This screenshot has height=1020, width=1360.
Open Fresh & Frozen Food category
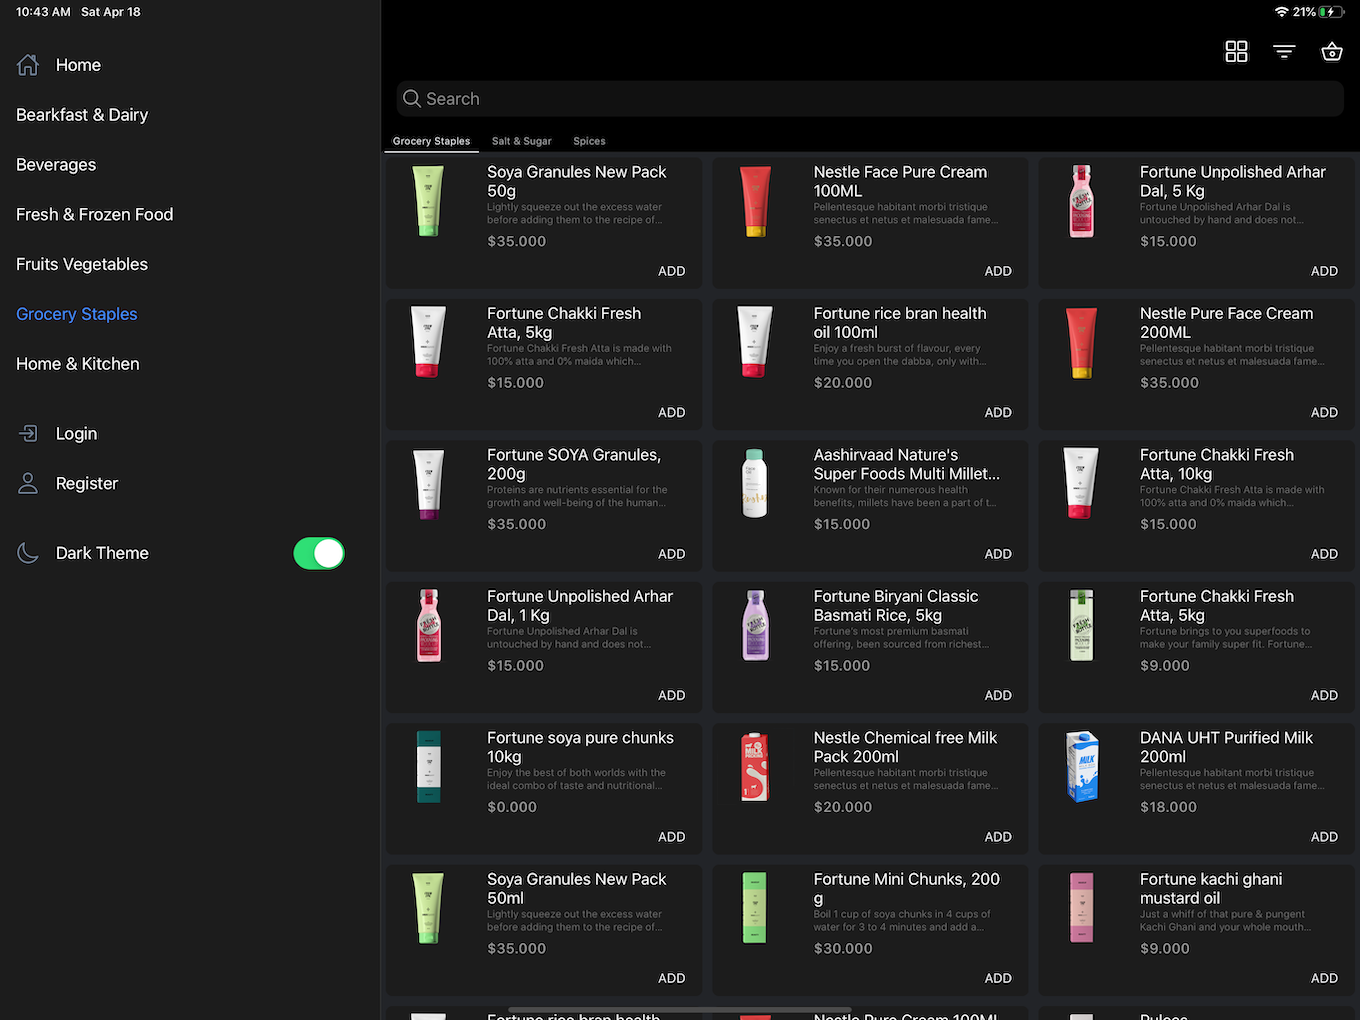point(95,214)
